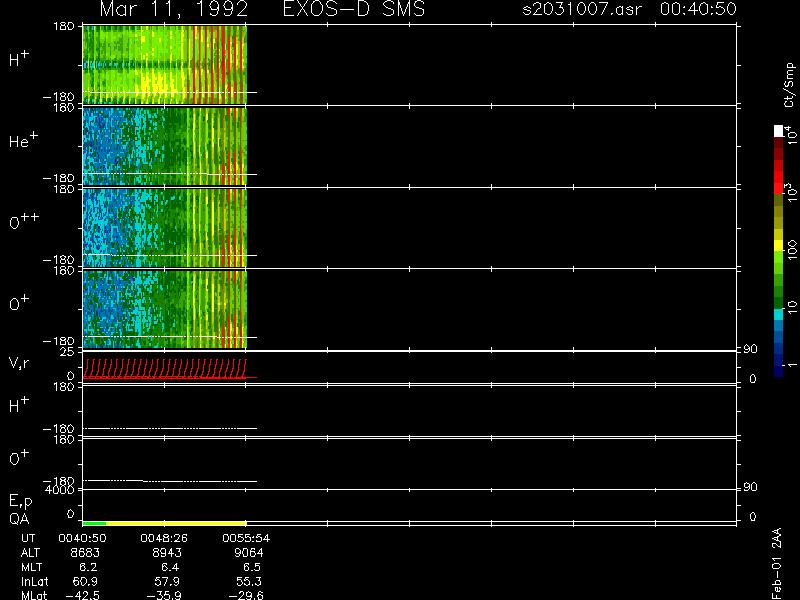Click inside the He+ color spectrogram

point(164,146)
